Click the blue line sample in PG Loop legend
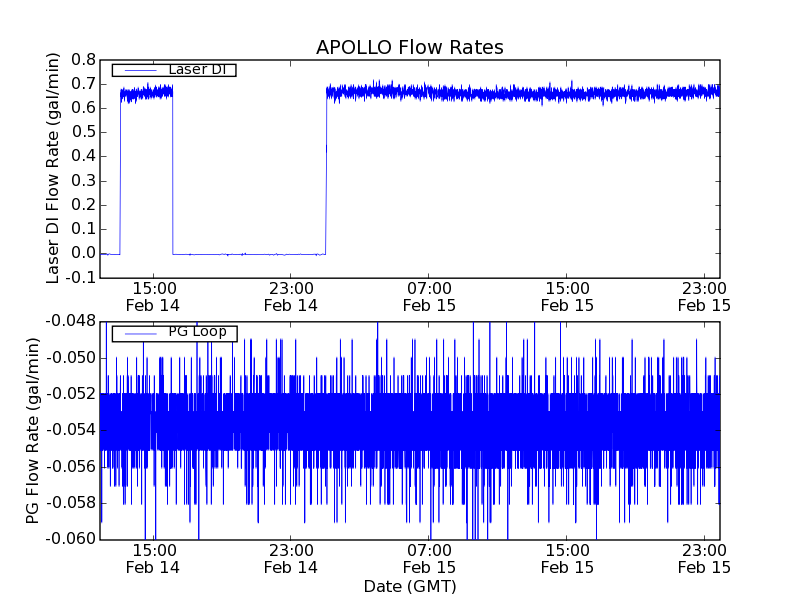 point(141,334)
